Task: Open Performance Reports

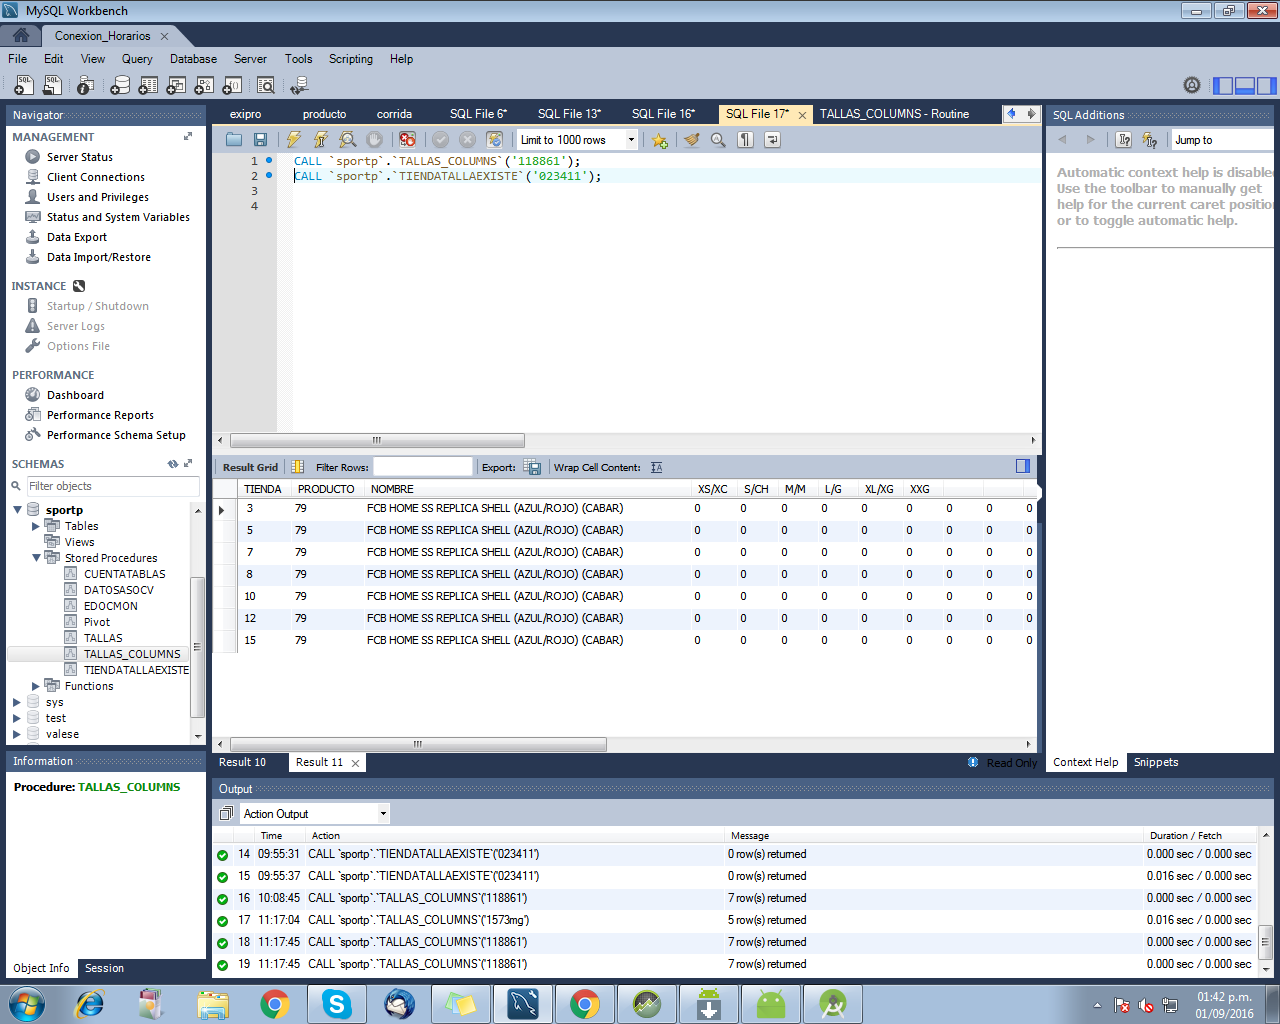Action: 100,415
